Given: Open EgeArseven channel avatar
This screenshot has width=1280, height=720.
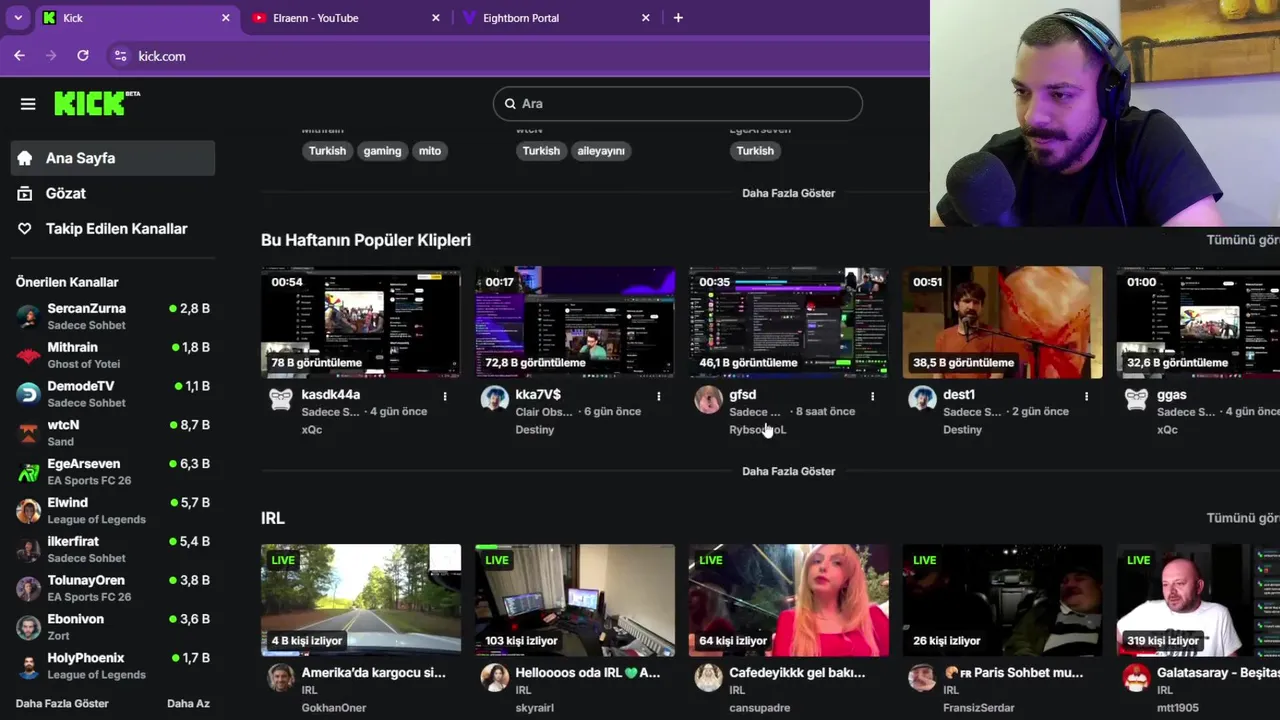Looking at the screenshot, I should [x=29, y=472].
